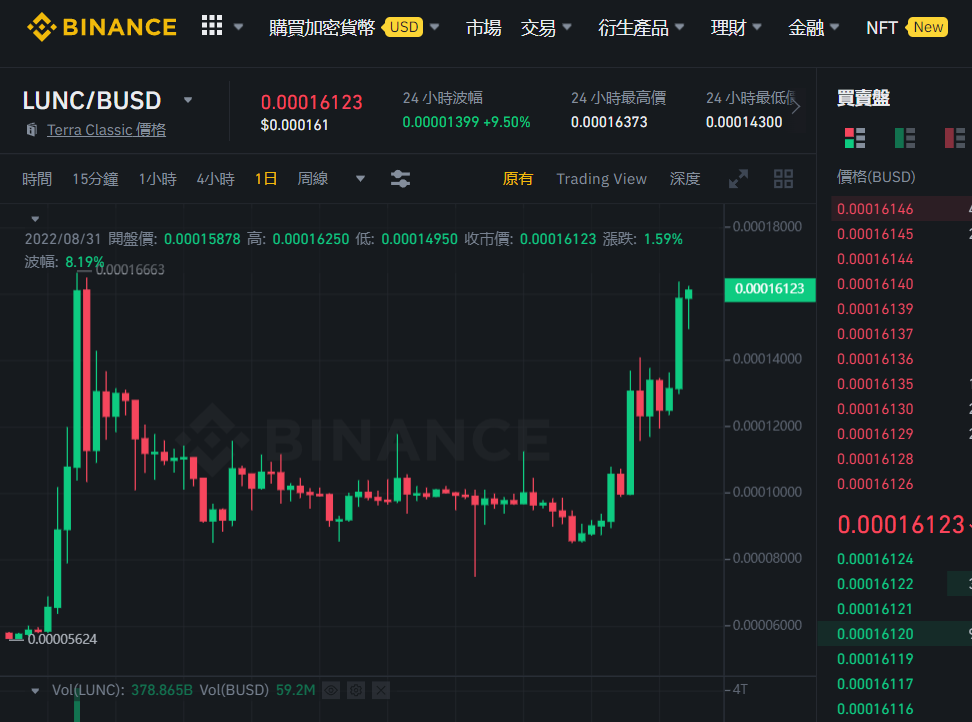Select ask price 0.00016135
Screen dimensions: 972x722
coord(875,384)
